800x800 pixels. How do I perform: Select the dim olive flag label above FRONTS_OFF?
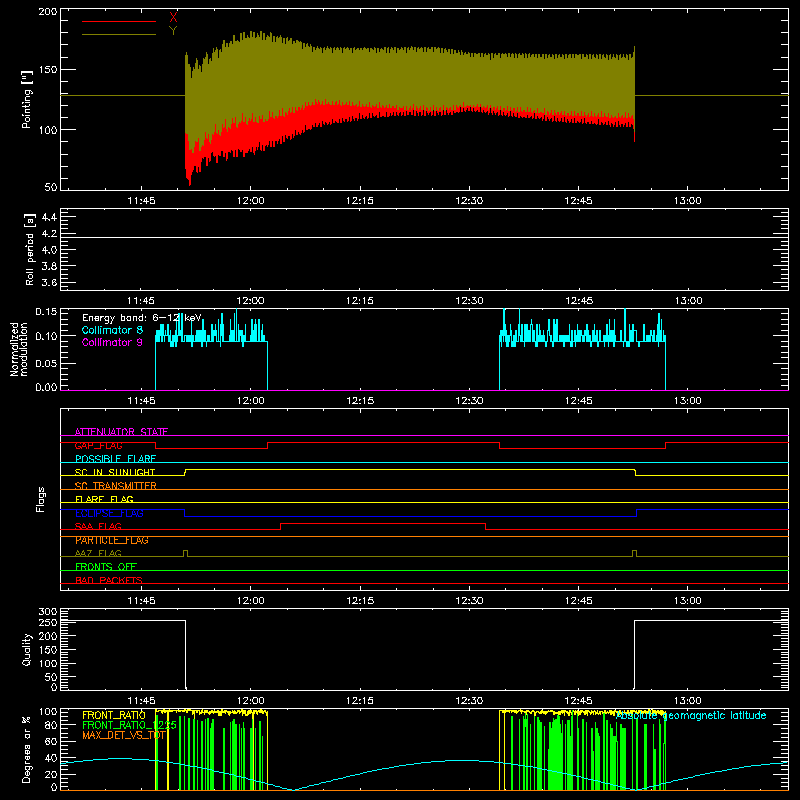coord(98,553)
